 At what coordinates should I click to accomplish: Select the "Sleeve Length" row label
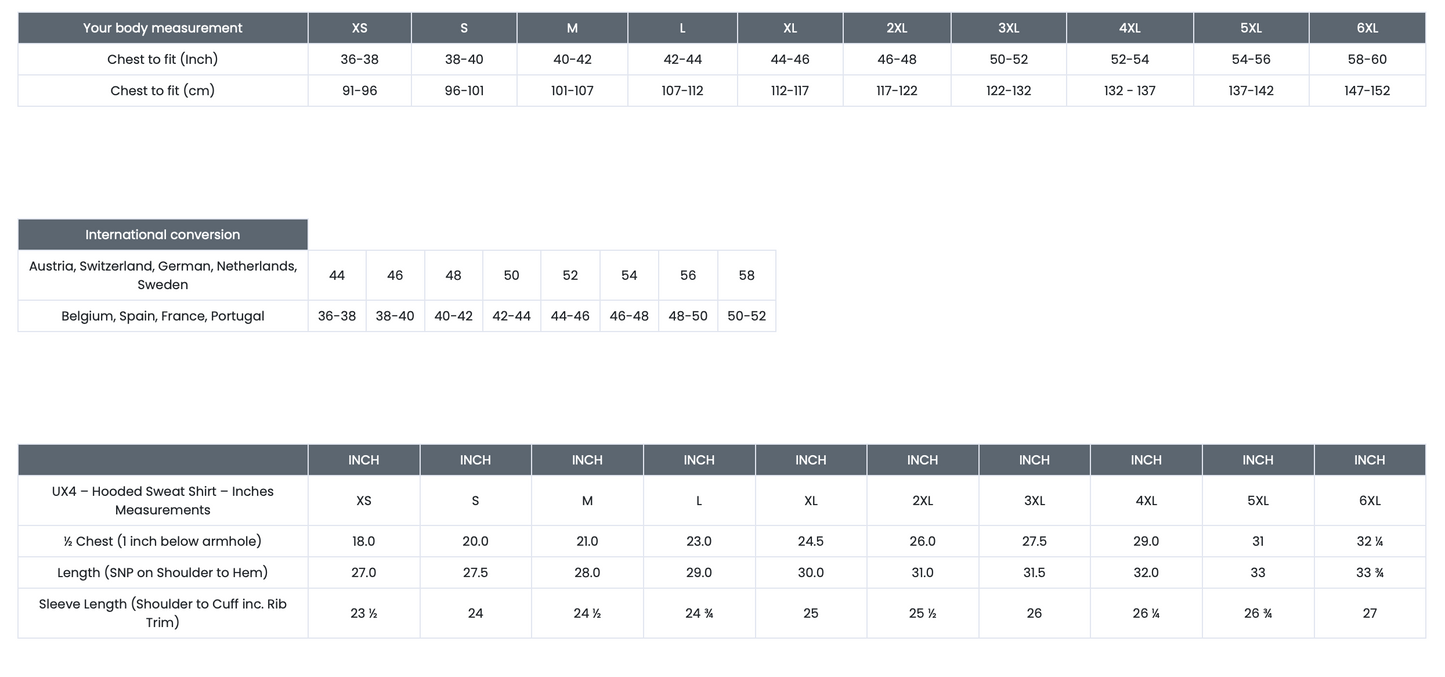pos(162,613)
